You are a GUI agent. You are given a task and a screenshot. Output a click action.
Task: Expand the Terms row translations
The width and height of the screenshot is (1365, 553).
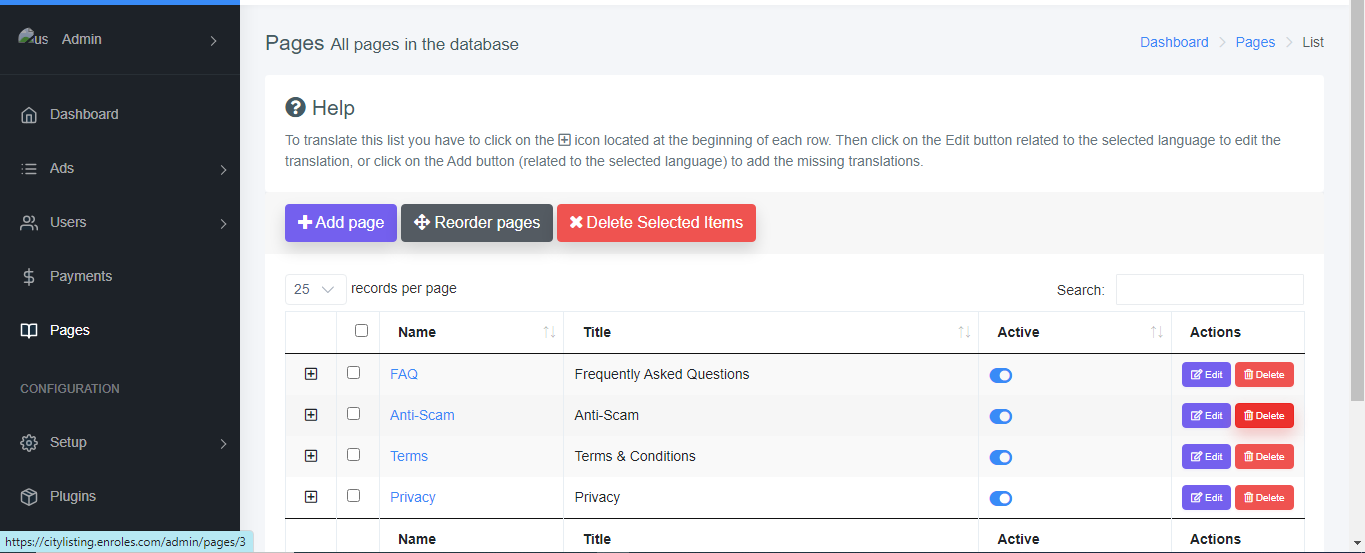pyautogui.click(x=311, y=456)
